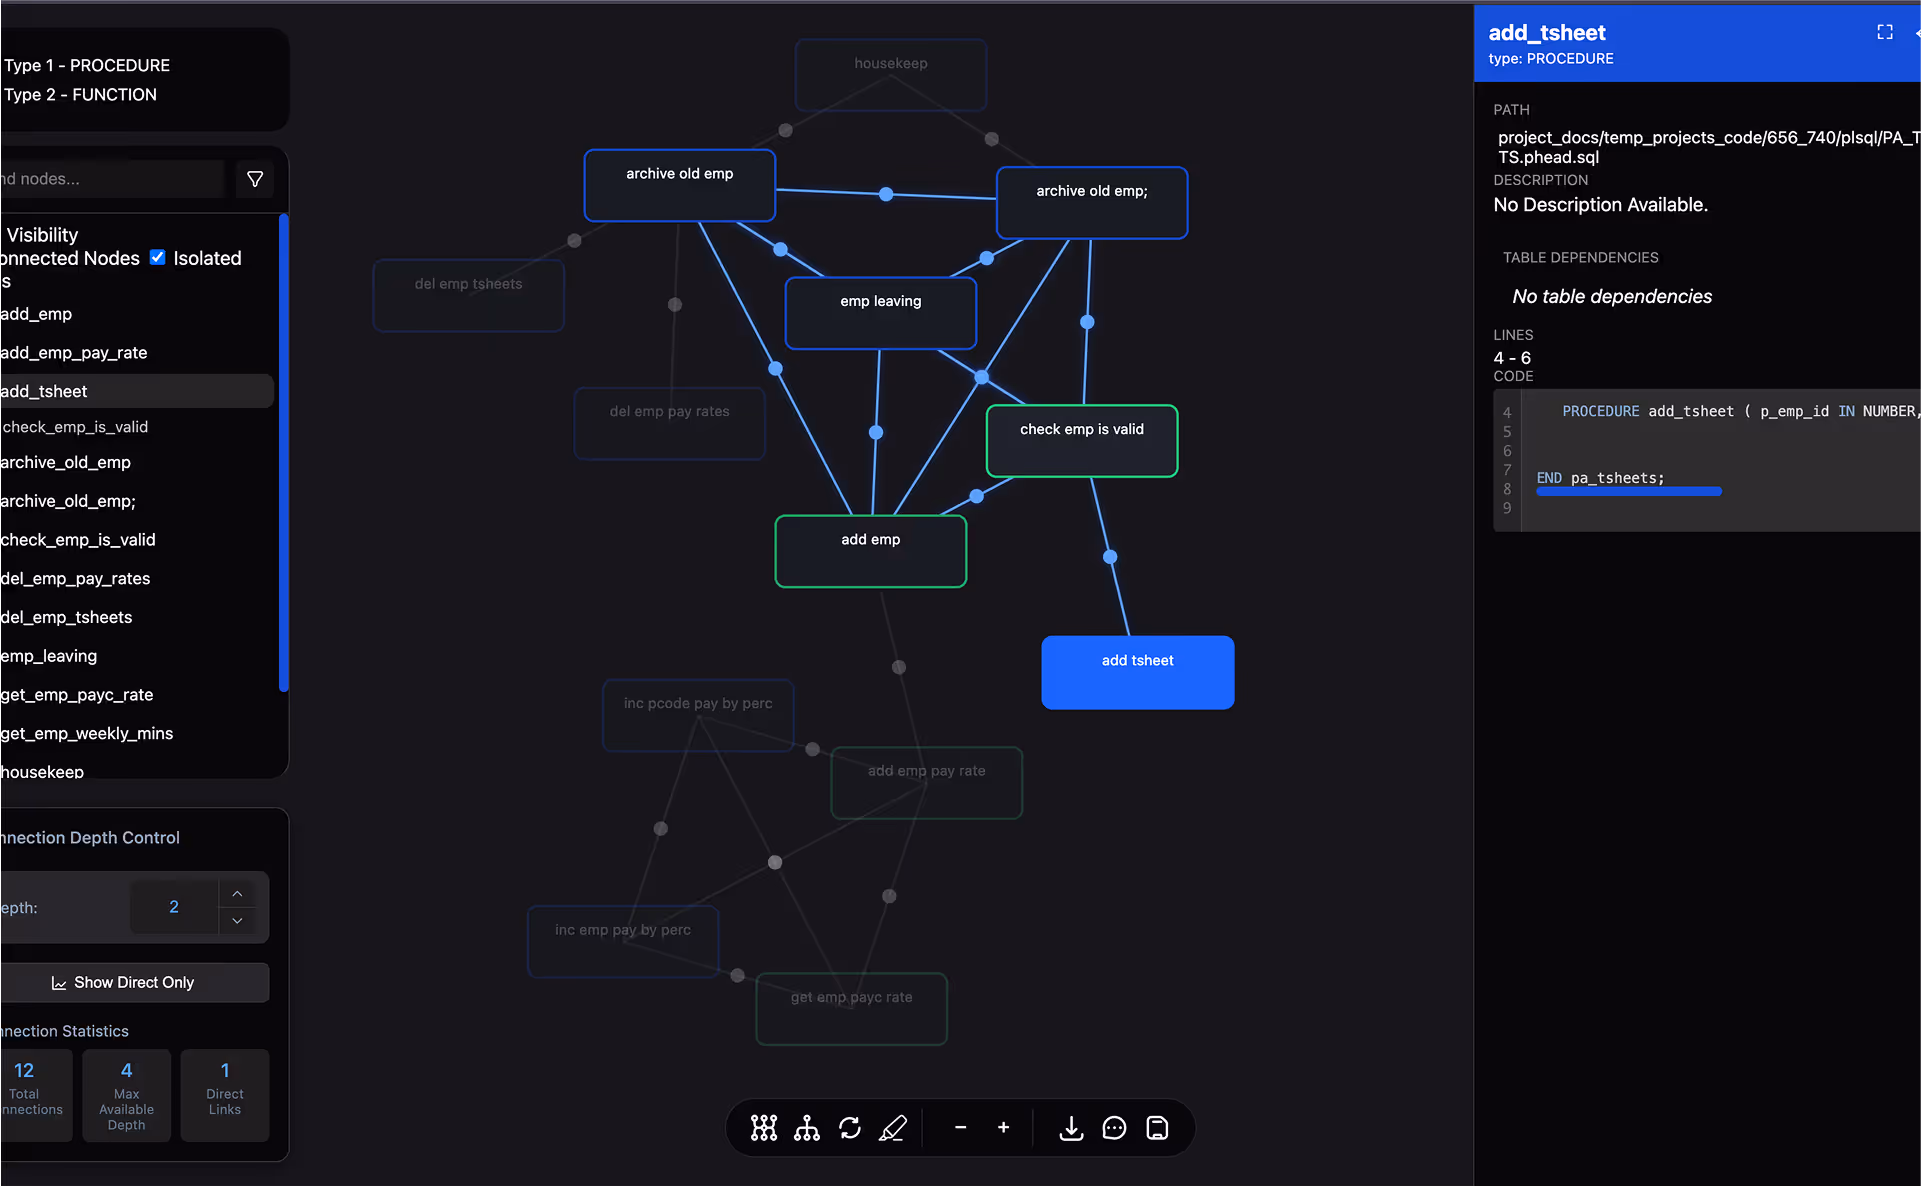Click the 'del emp pay rates' graph node
The width and height of the screenshot is (1921, 1187).
pyautogui.click(x=670, y=423)
